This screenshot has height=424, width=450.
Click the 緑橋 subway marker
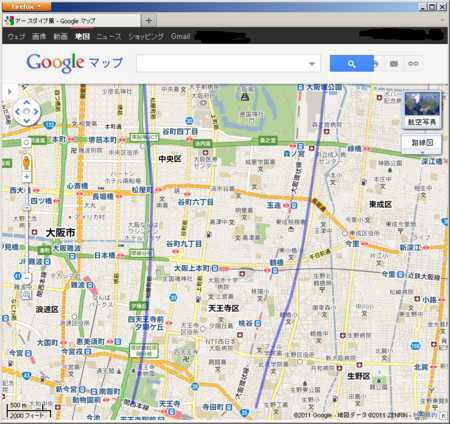[x=366, y=149]
